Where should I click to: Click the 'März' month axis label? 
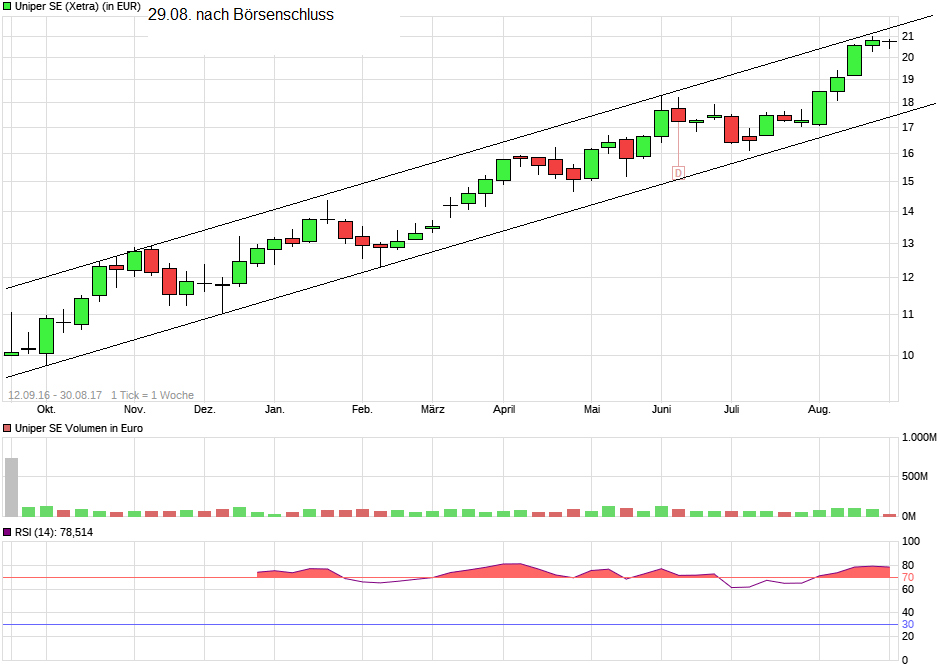433,409
